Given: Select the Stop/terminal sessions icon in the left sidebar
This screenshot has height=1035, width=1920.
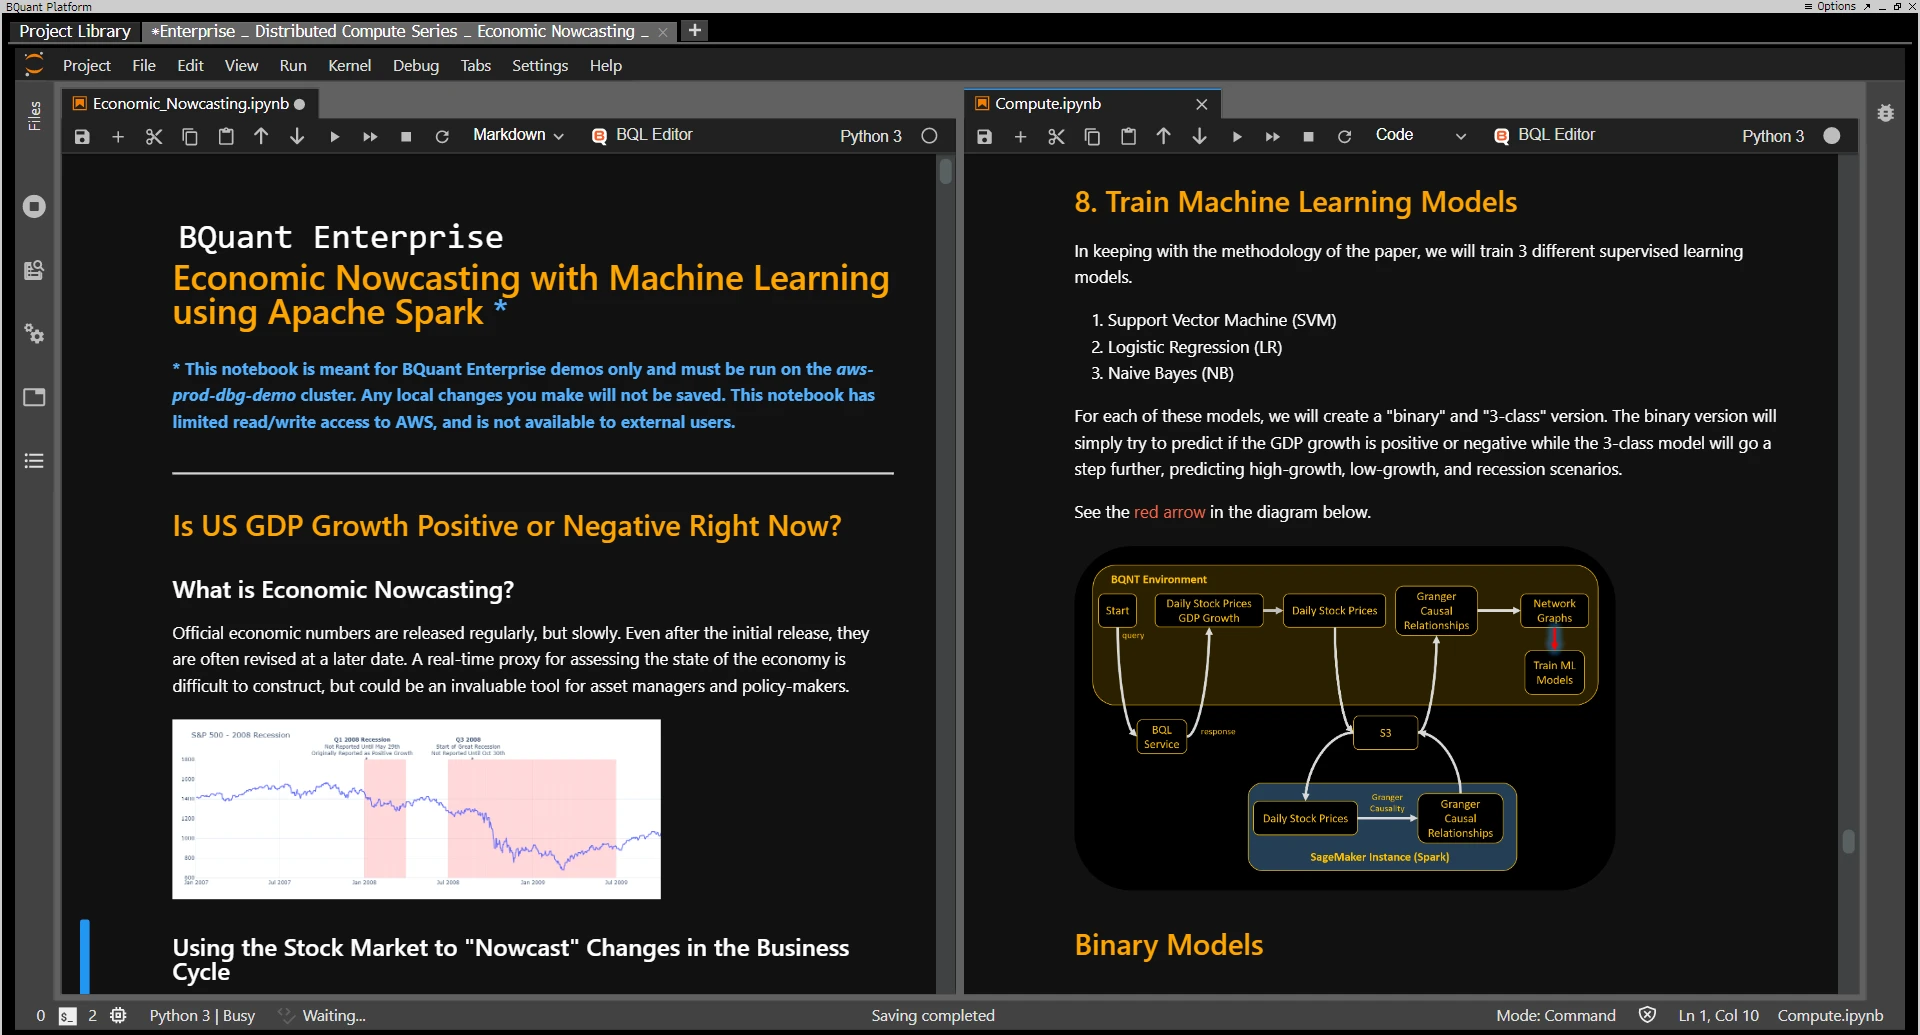Looking at the screenshot, I should [x=34, y=207].
